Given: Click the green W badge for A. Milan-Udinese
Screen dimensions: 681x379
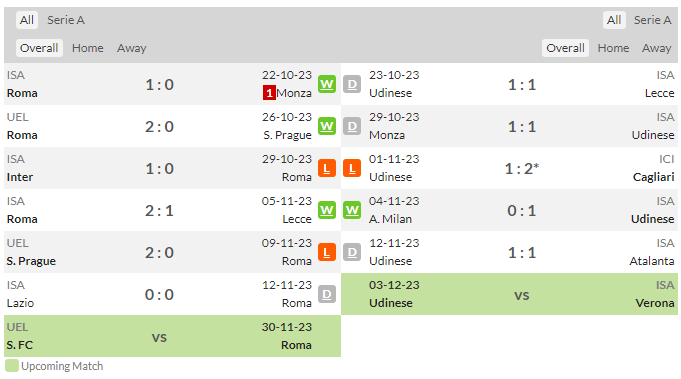Looking at the screenshot, I should click(352, 211).
